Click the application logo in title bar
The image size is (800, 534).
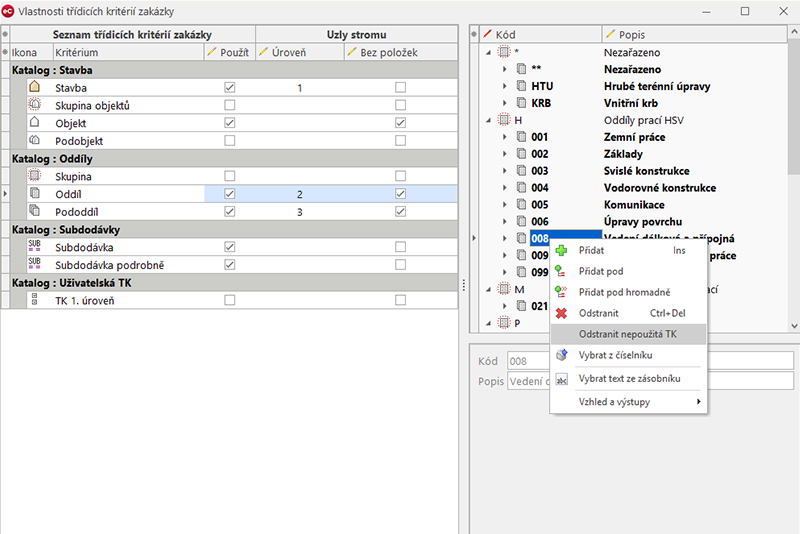point(8,11)
